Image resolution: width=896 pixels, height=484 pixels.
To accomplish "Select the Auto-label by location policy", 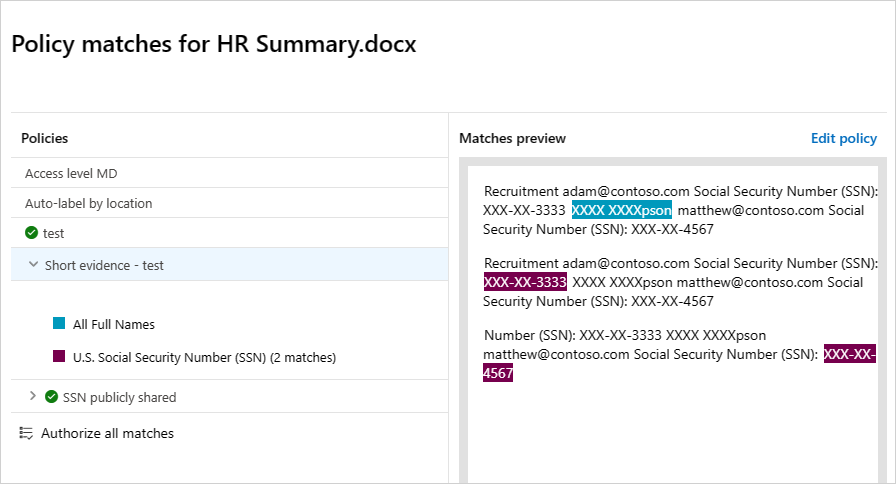I will (x=88, y=203).
